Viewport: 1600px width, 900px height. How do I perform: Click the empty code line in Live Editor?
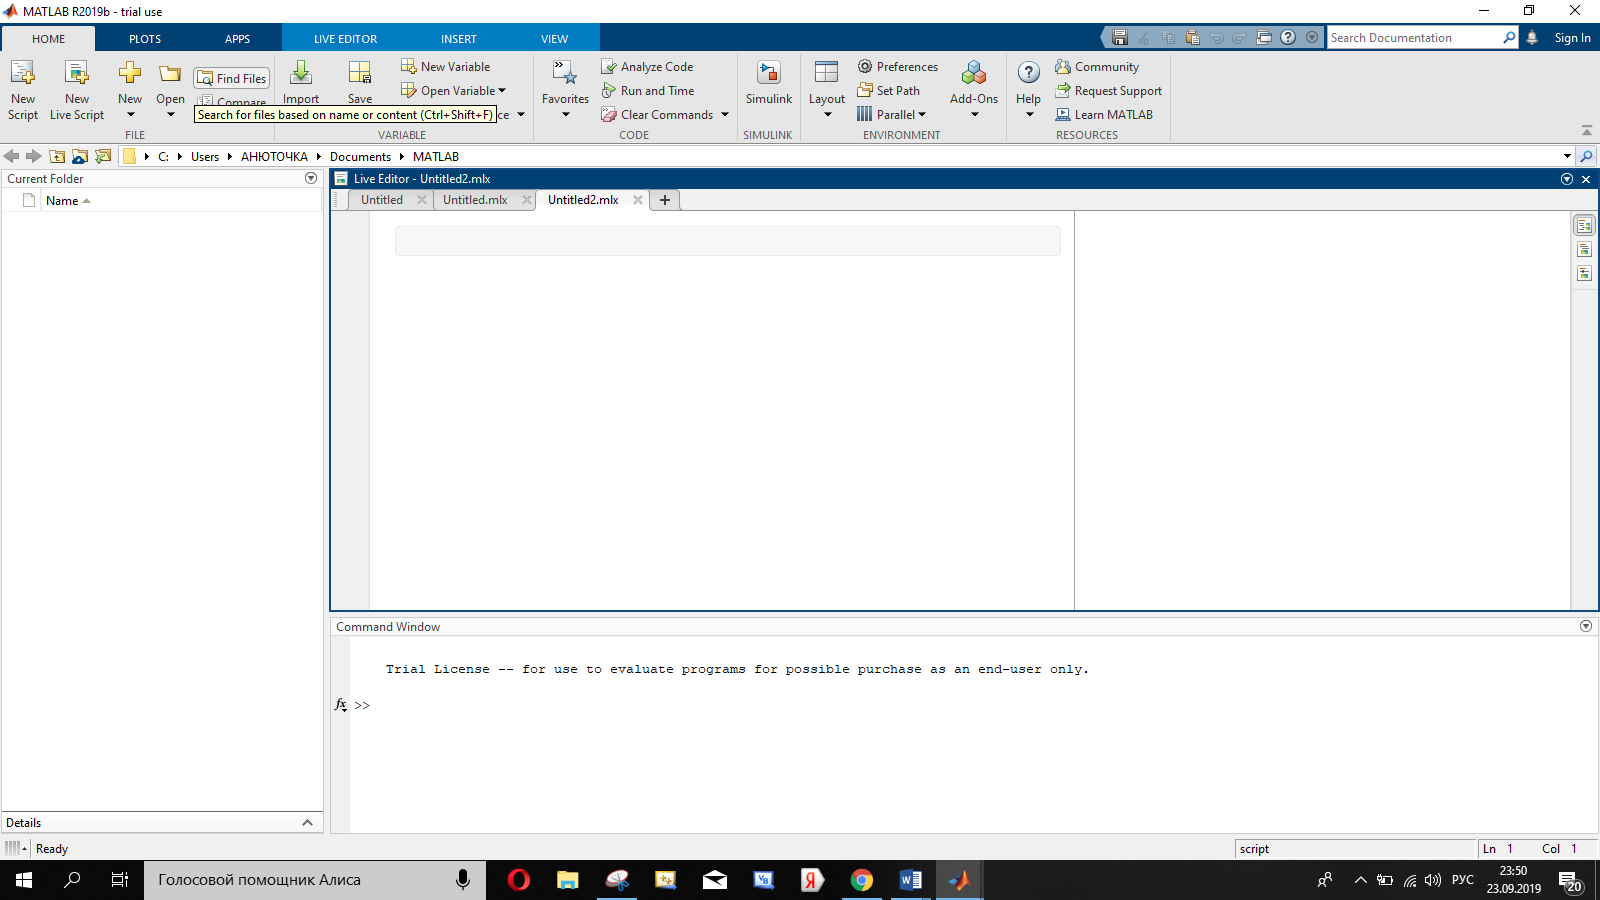click(x=727, y=241)
